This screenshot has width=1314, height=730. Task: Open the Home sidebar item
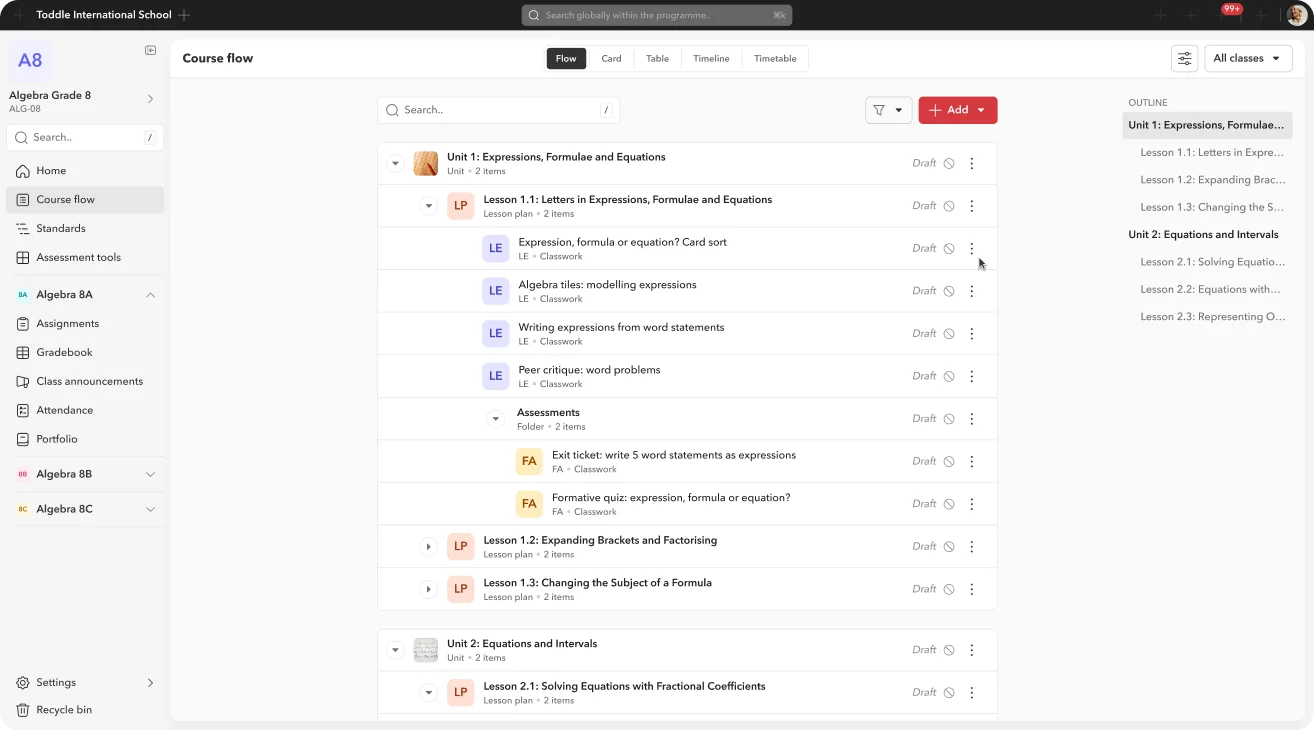85,171
